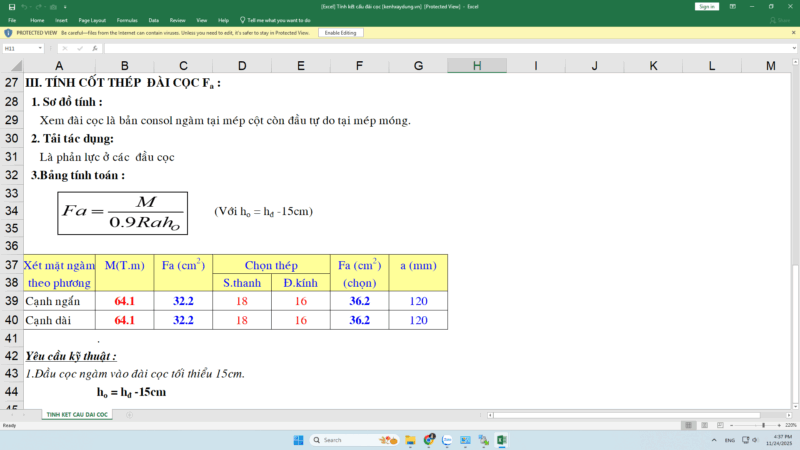Click the zoom in plus icon
Image resolution: width=800 pixels, height=450 pixels.
click(777, 425)
